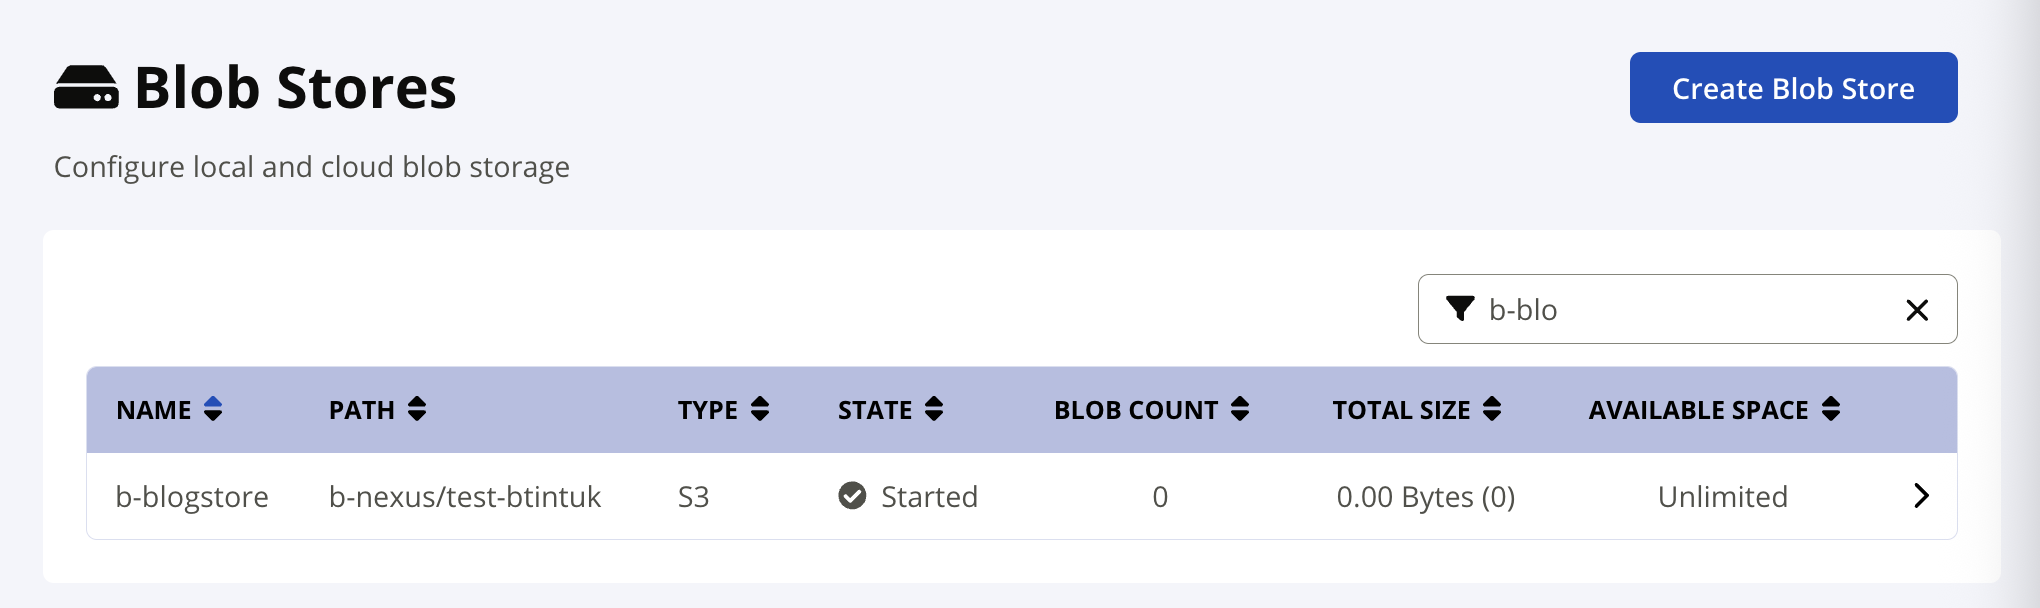2040x608 pixels.
Task: Sort by State column arrows
Action: point(934,409)
